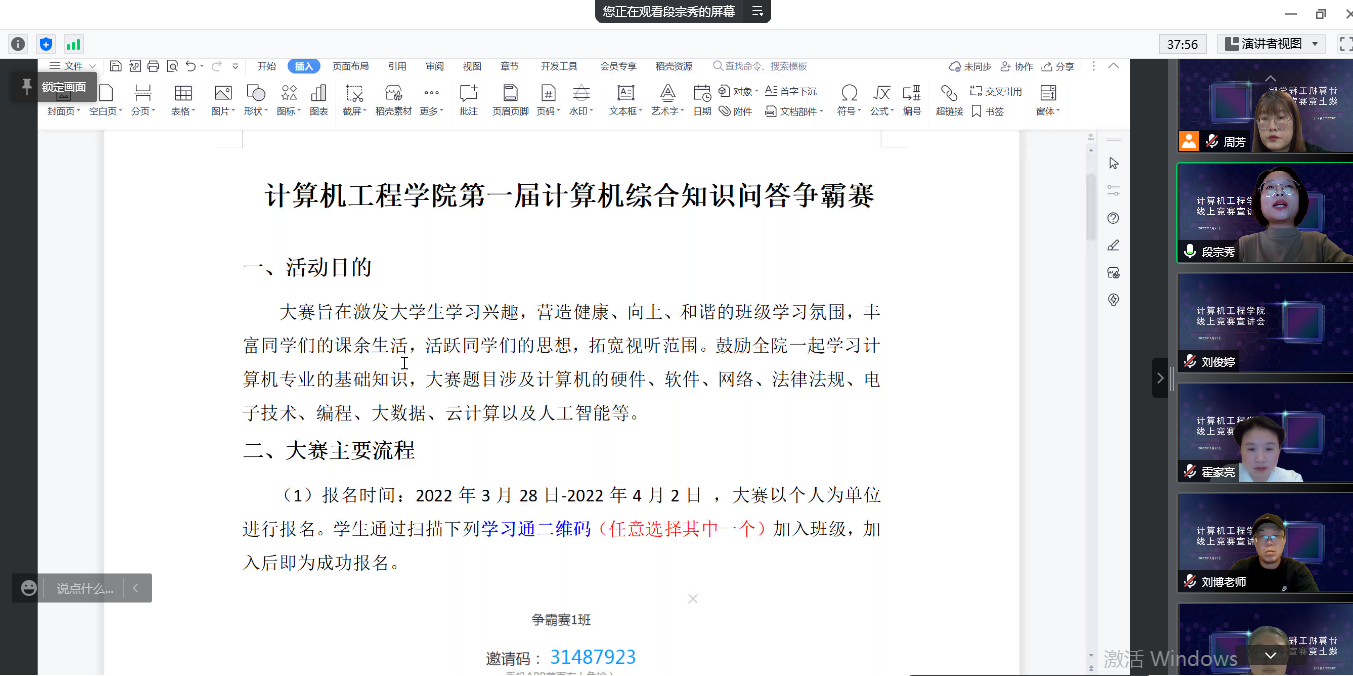Expand the 表格 table dropdown
The width and height of the screenshot is (1353, 676).
click(183, 111)
